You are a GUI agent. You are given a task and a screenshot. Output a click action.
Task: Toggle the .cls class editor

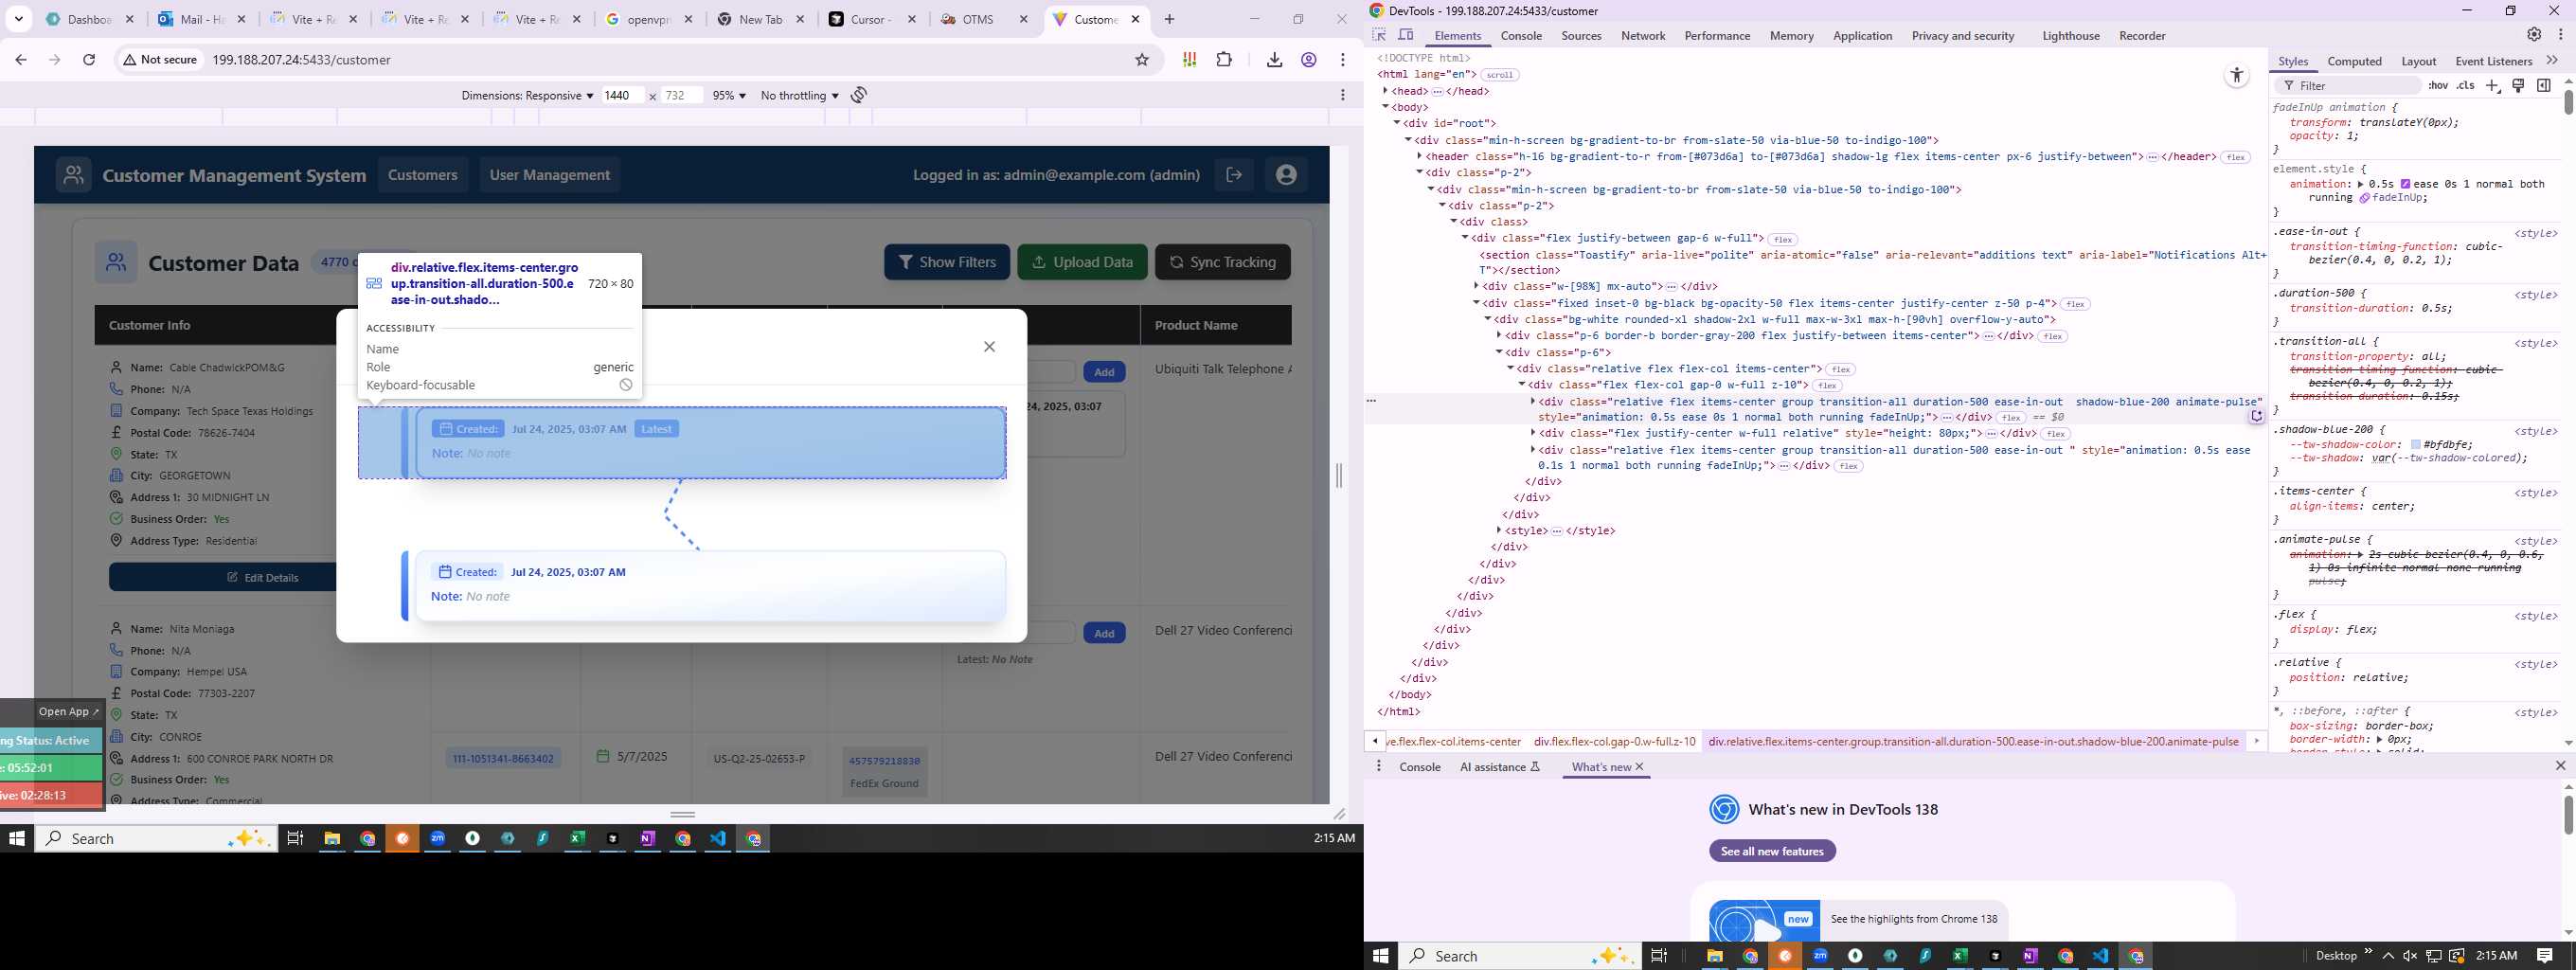click(x=2466, y=86)
